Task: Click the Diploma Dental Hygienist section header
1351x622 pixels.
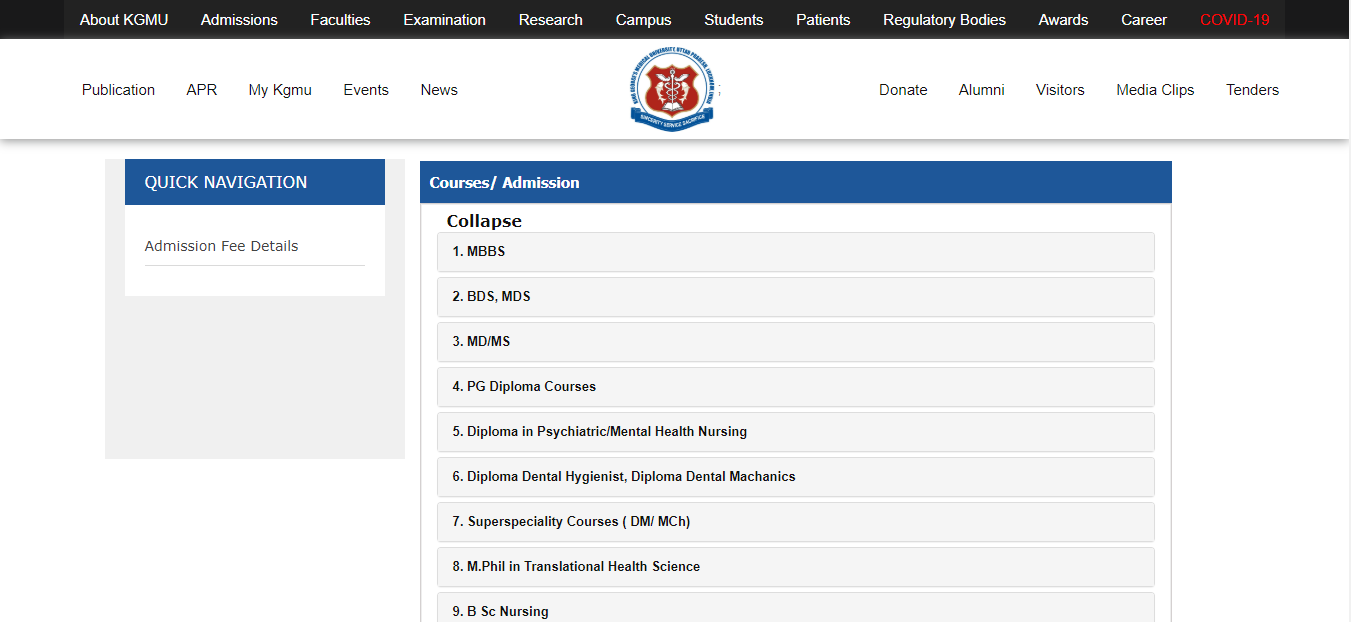Action: click(795, 476)
